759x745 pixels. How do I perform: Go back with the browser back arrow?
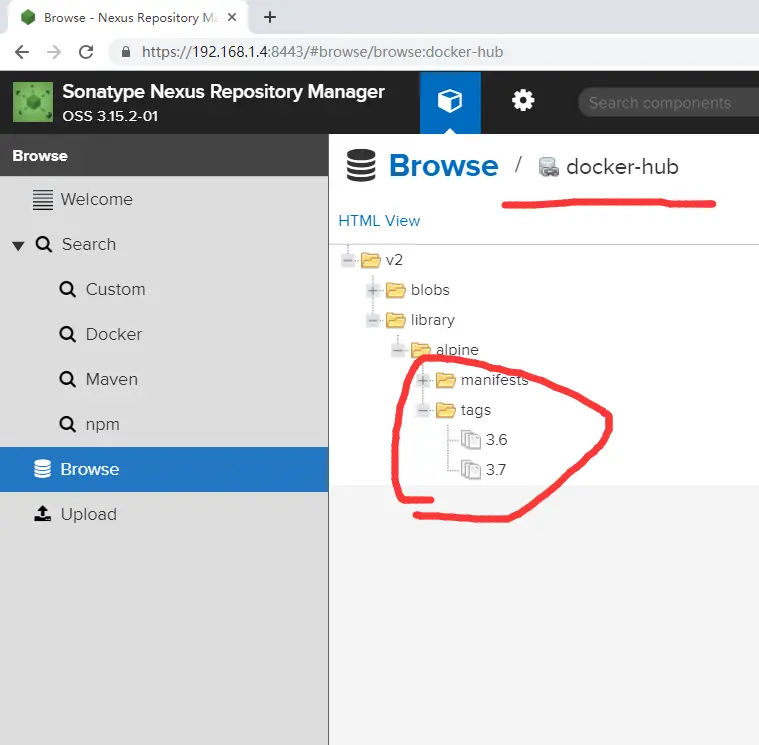tap(22, 52)
